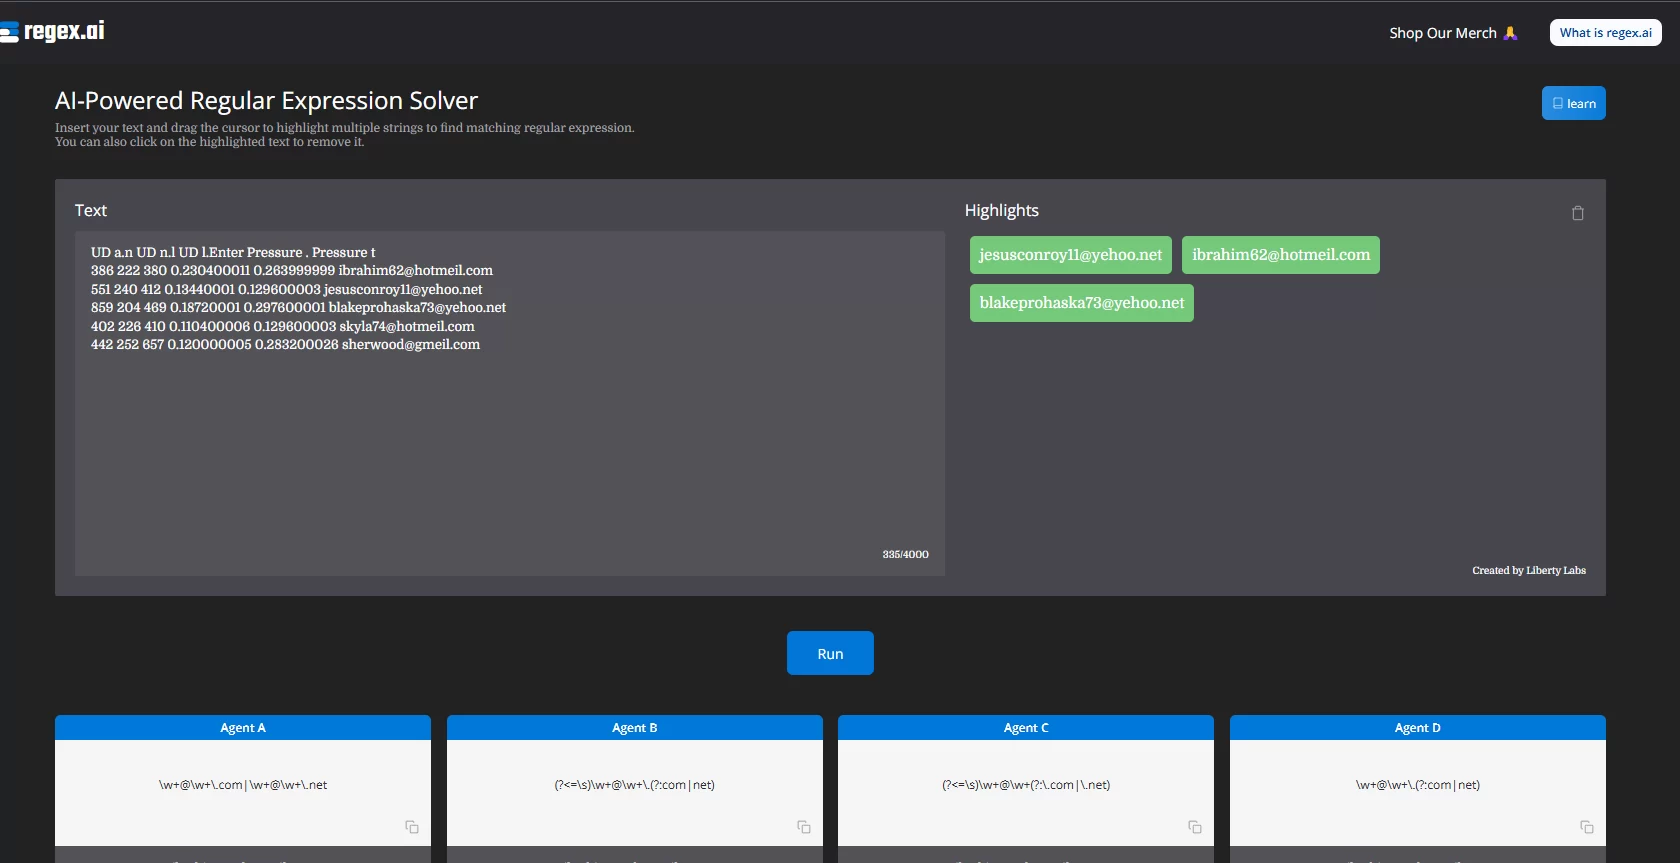Copy Agent C's regular expression
This screenshot has height=863, width=1680.
click(x=1194, y=827)
